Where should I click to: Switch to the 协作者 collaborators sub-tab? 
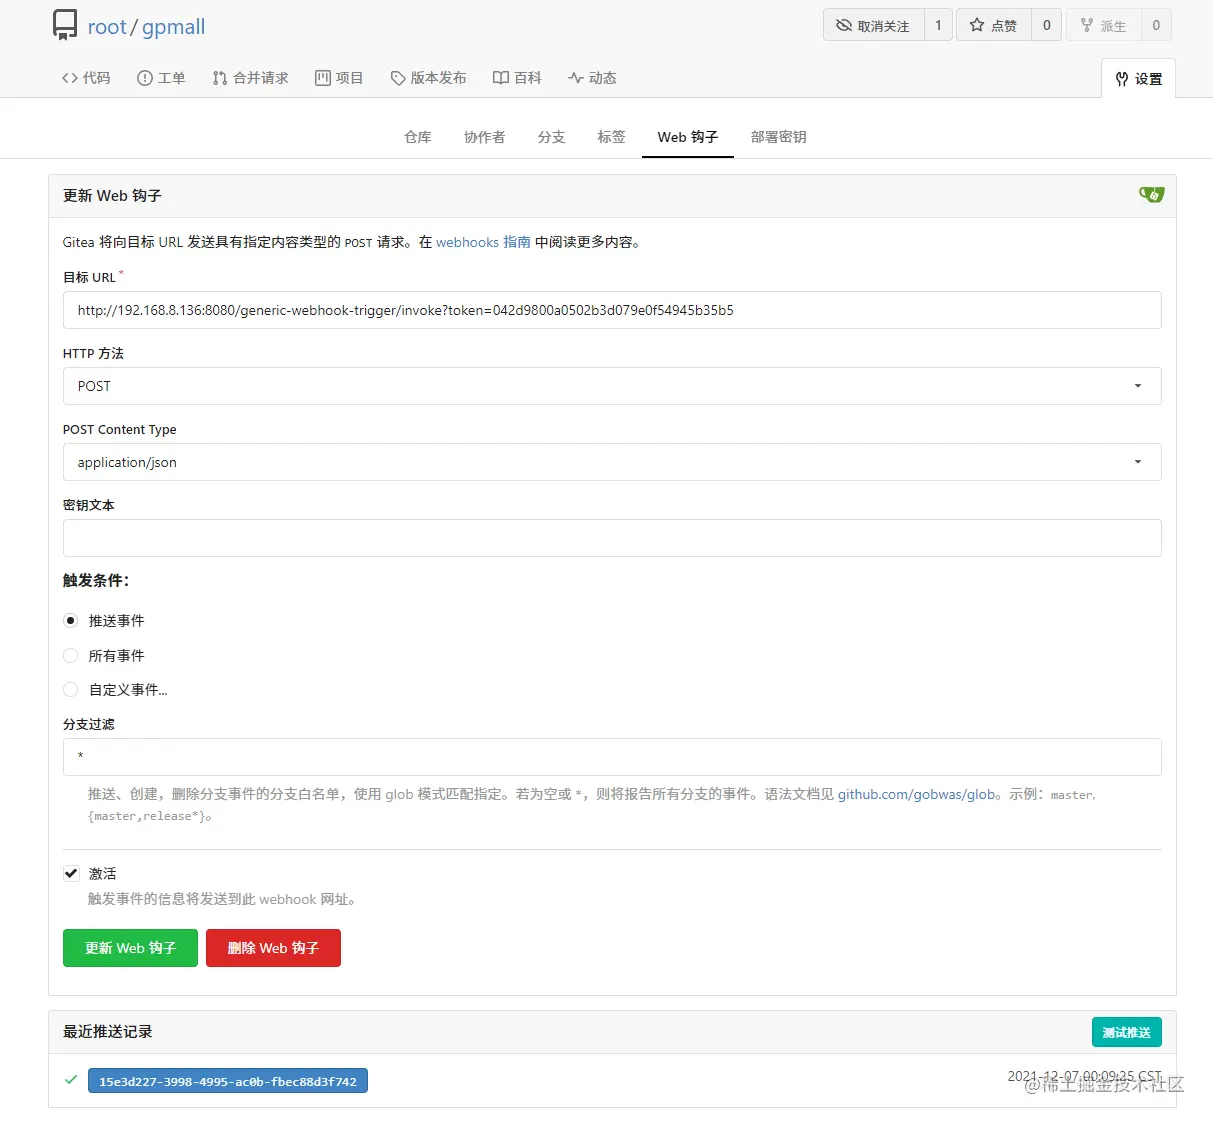(485, 137)
